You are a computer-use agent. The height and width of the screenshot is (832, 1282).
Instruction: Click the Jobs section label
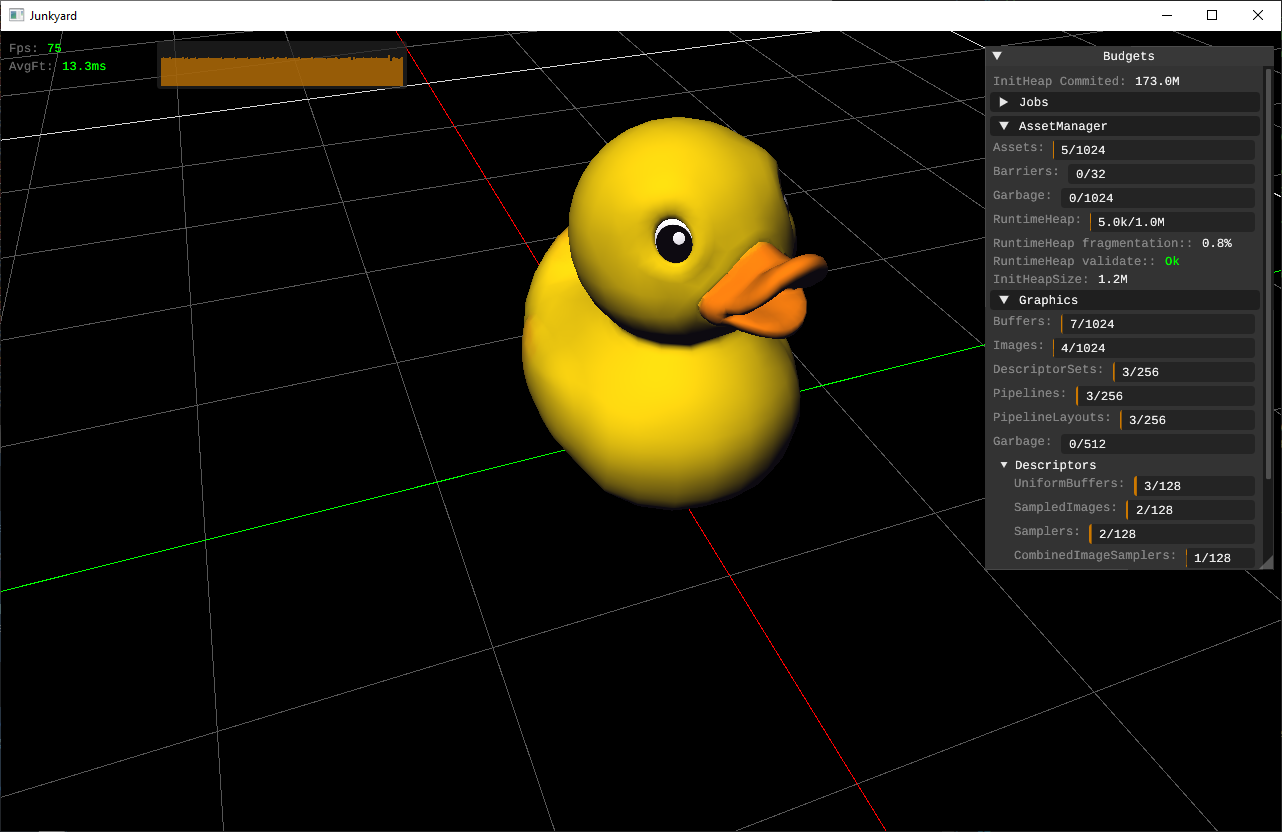pos(1034,102)
